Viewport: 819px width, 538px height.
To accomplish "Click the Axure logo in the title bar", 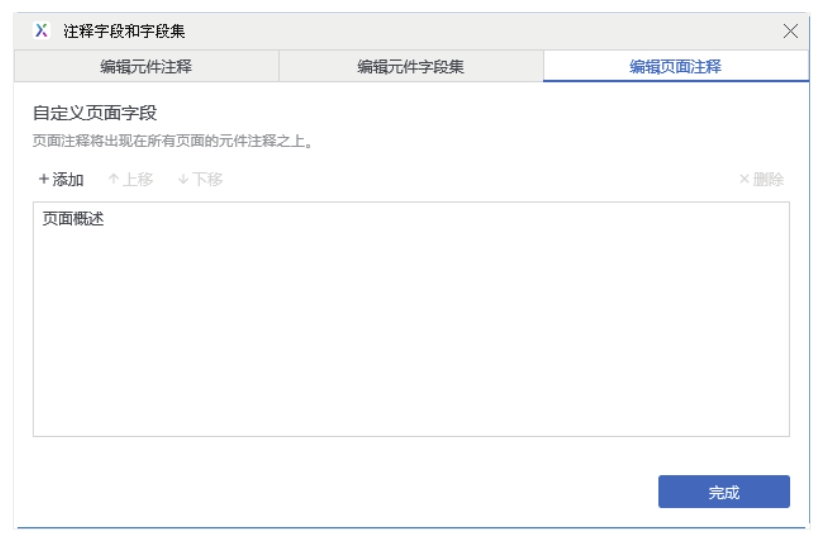I will [x=41, y=31].
